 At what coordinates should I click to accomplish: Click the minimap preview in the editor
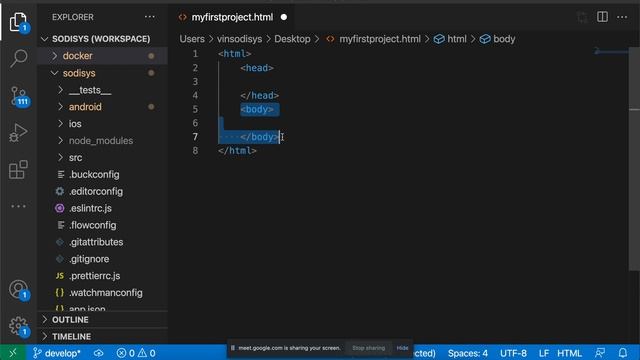click(x=611, y=51)
